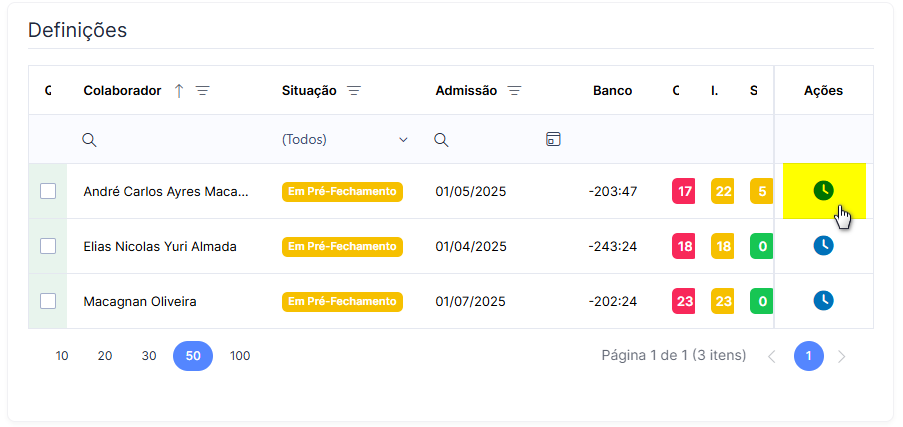The image size is (903, 427).
Task: Choose 10 items per page
Action: [62, 356]
